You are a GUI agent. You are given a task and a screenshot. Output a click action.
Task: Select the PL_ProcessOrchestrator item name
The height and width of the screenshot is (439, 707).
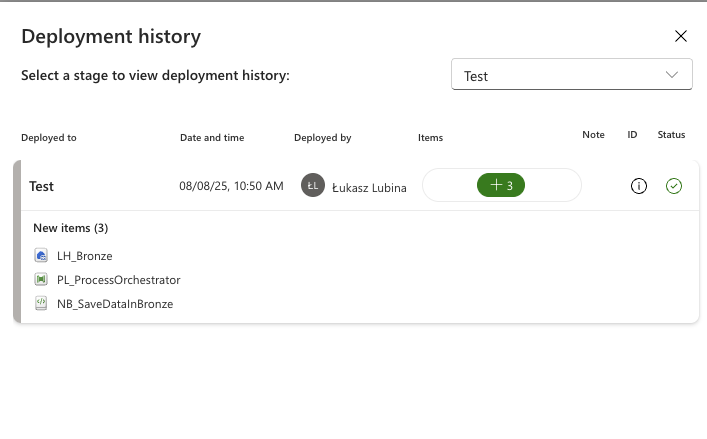118,280
